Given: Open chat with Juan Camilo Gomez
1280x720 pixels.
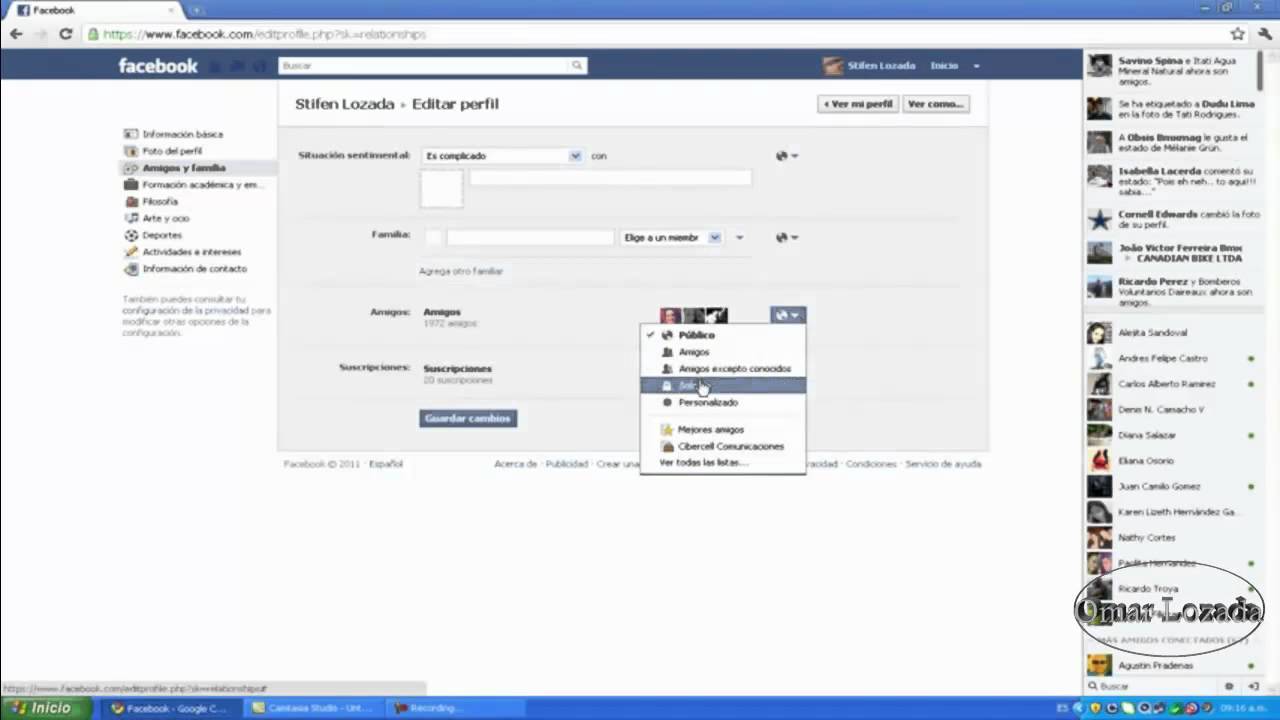Looking at the screenshot, I should click(1171, 487).
